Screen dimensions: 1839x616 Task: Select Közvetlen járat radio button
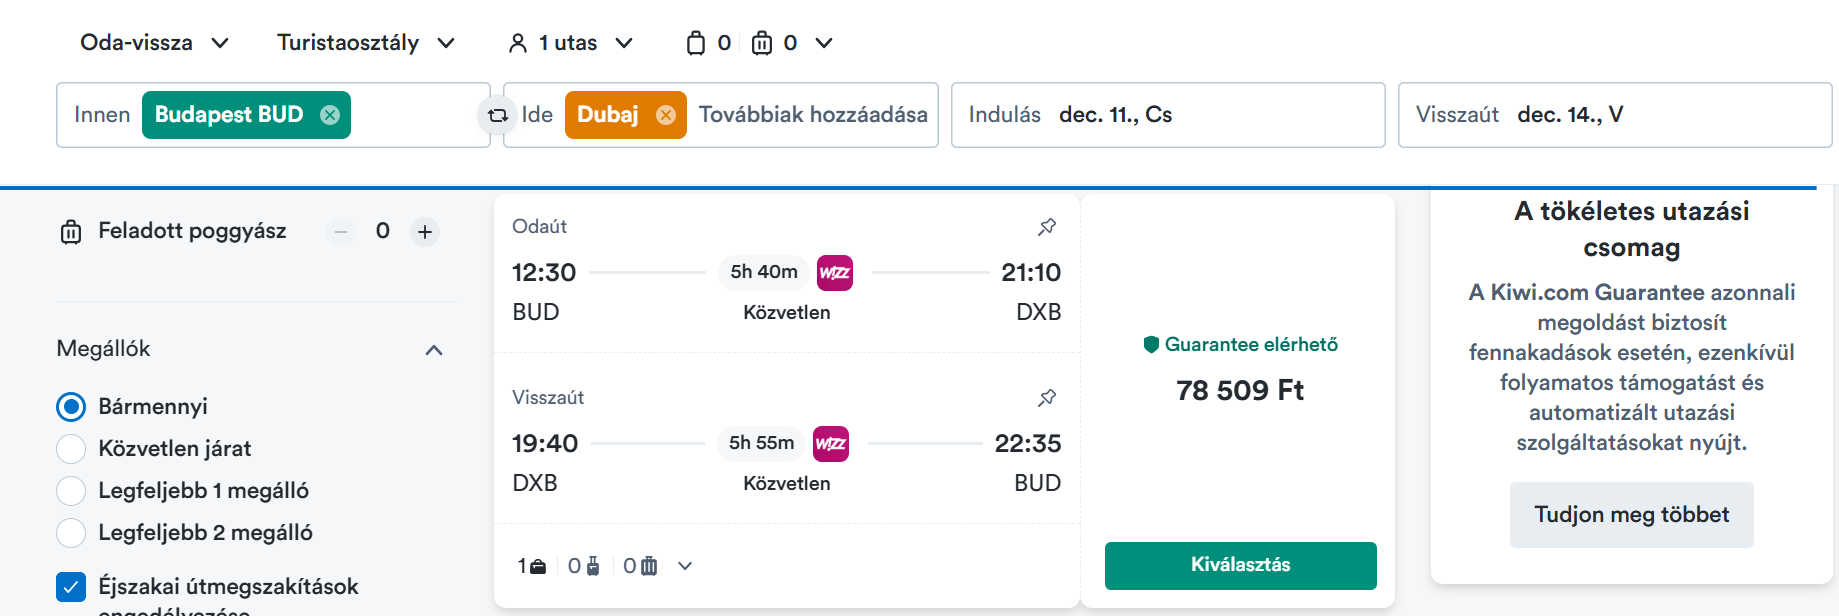[71, 449]
